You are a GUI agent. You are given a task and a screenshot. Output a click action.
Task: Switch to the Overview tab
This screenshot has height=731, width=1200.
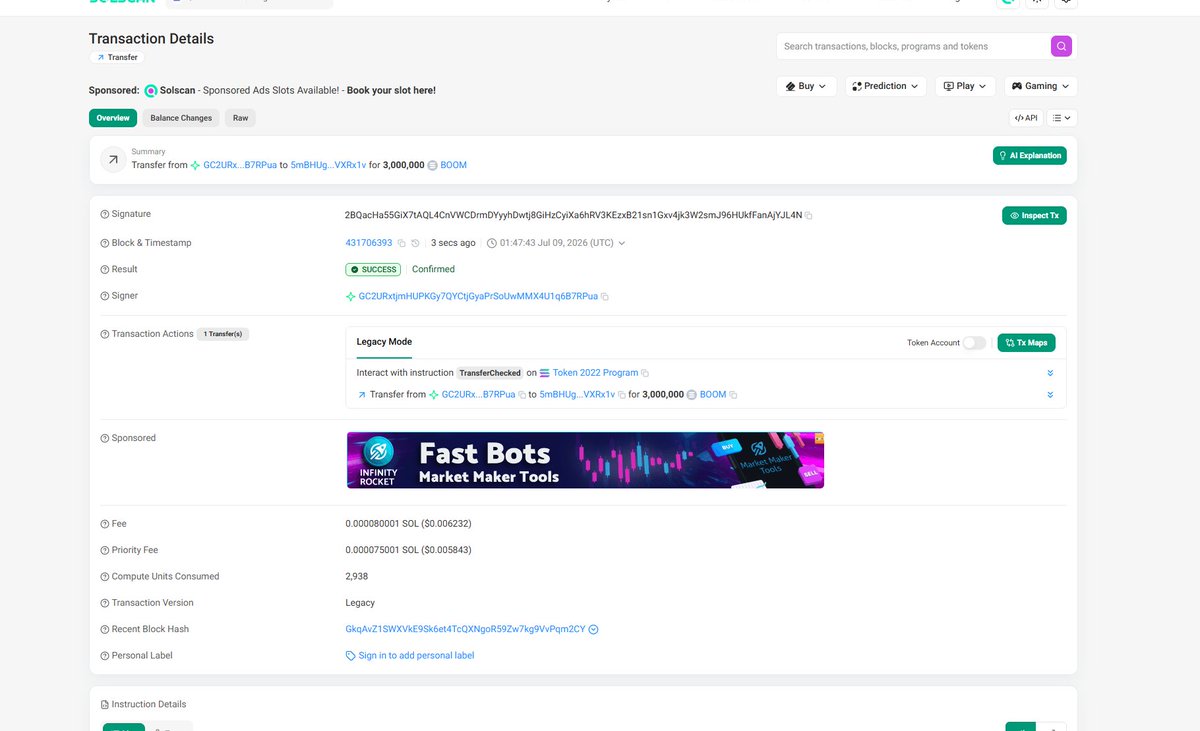pyautogui.click(x=113, y=118)
